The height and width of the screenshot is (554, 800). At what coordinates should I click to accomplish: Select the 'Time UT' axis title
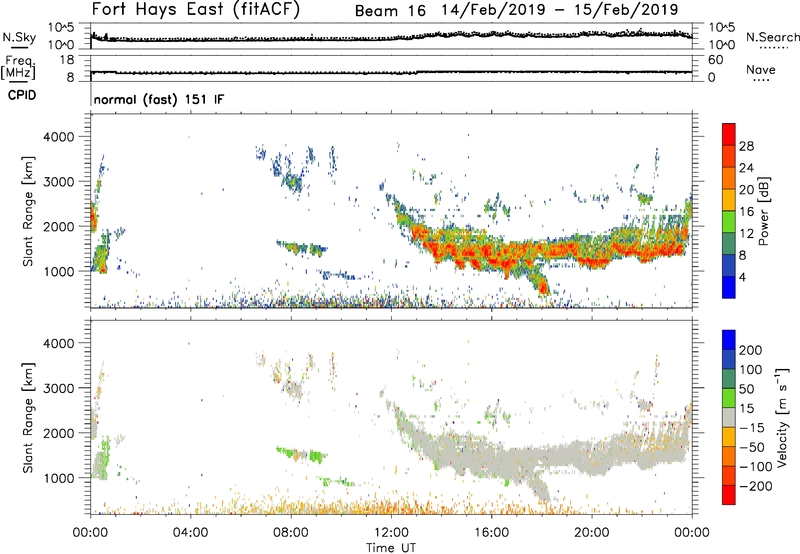[x=391, y=548]
